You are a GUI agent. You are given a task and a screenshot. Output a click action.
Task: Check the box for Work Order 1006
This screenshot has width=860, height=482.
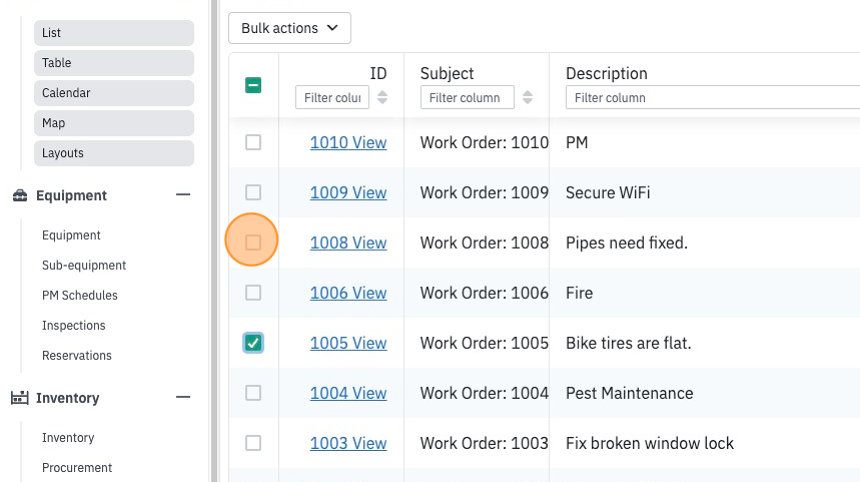tap(253, 293)
